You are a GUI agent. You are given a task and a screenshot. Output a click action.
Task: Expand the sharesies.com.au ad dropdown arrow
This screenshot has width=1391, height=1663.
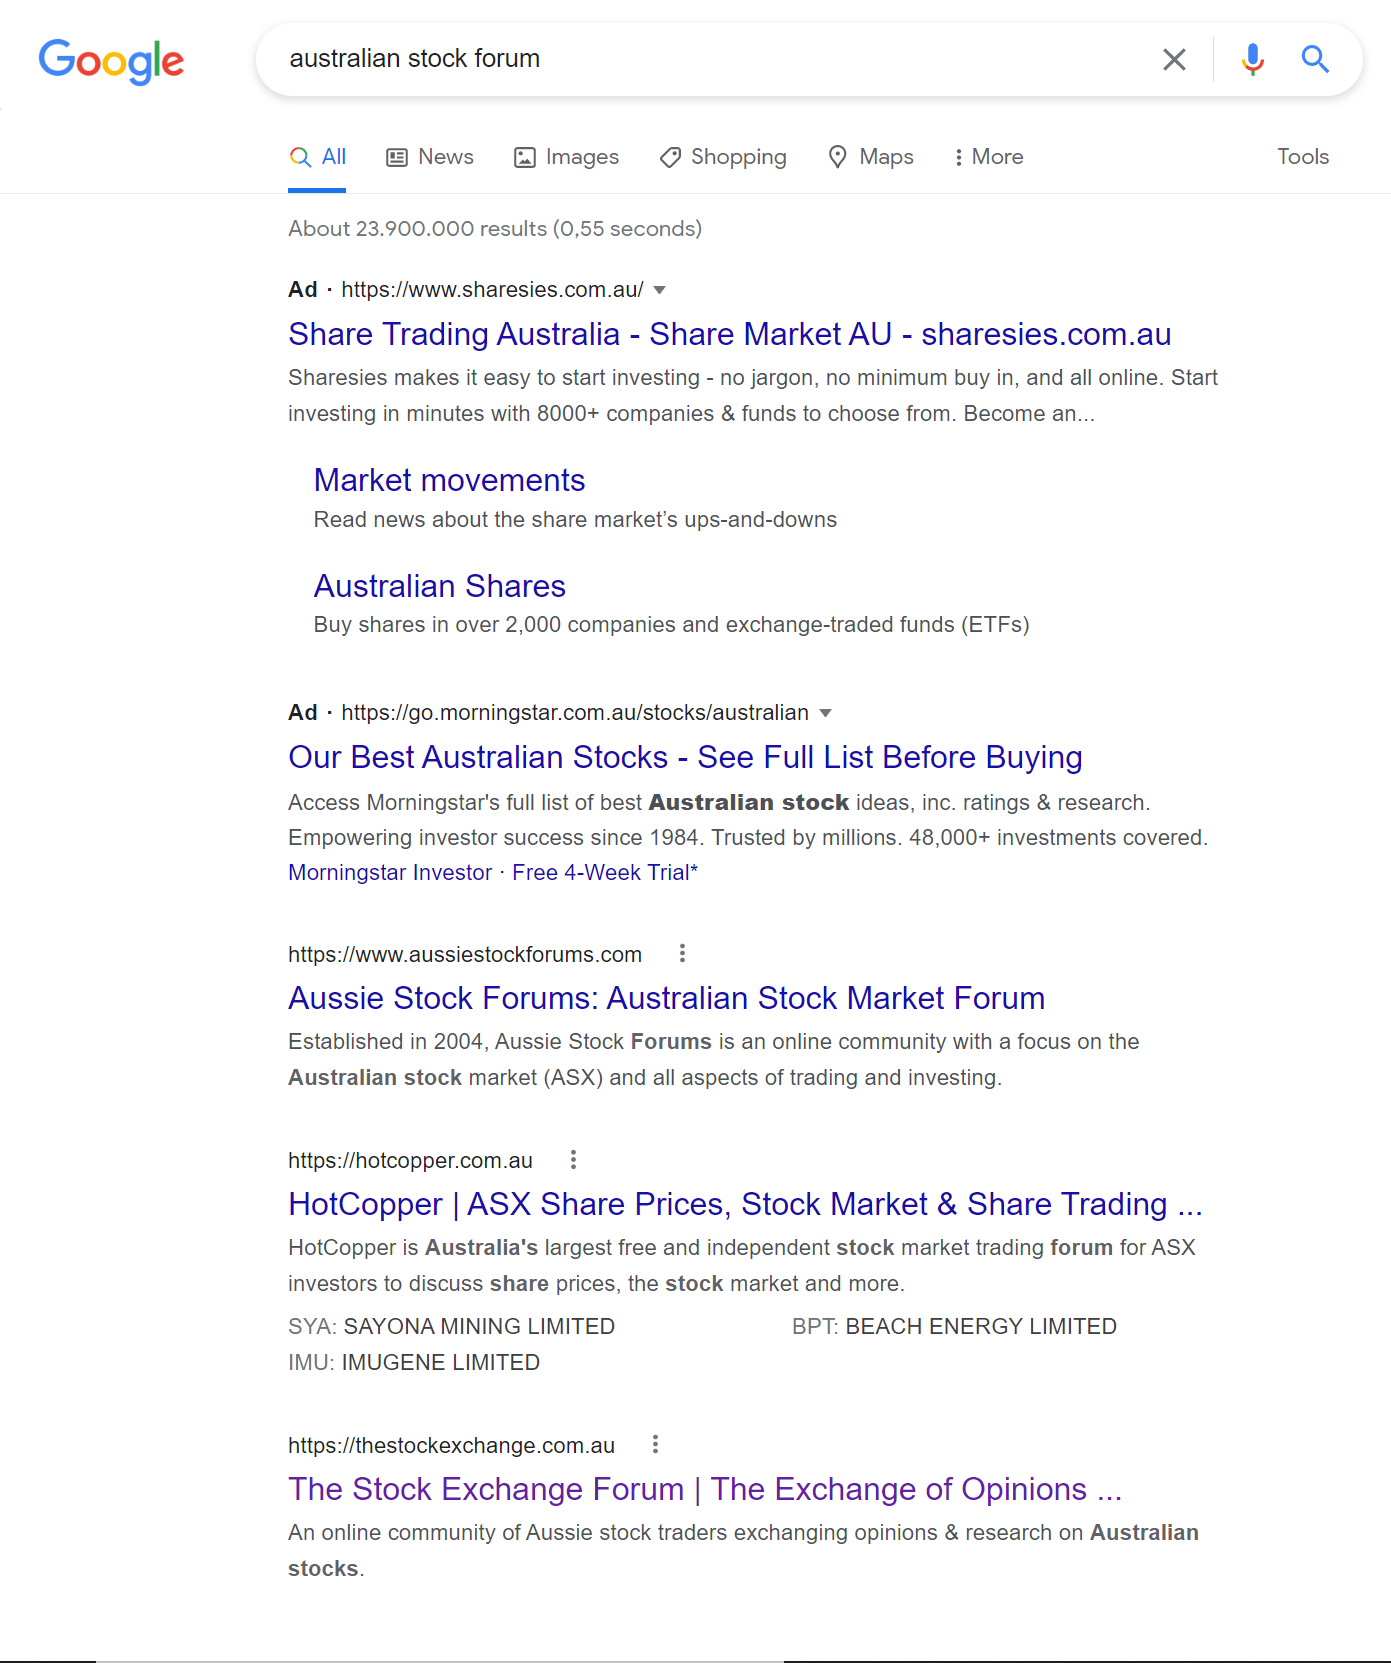click(x=659, y=290)
